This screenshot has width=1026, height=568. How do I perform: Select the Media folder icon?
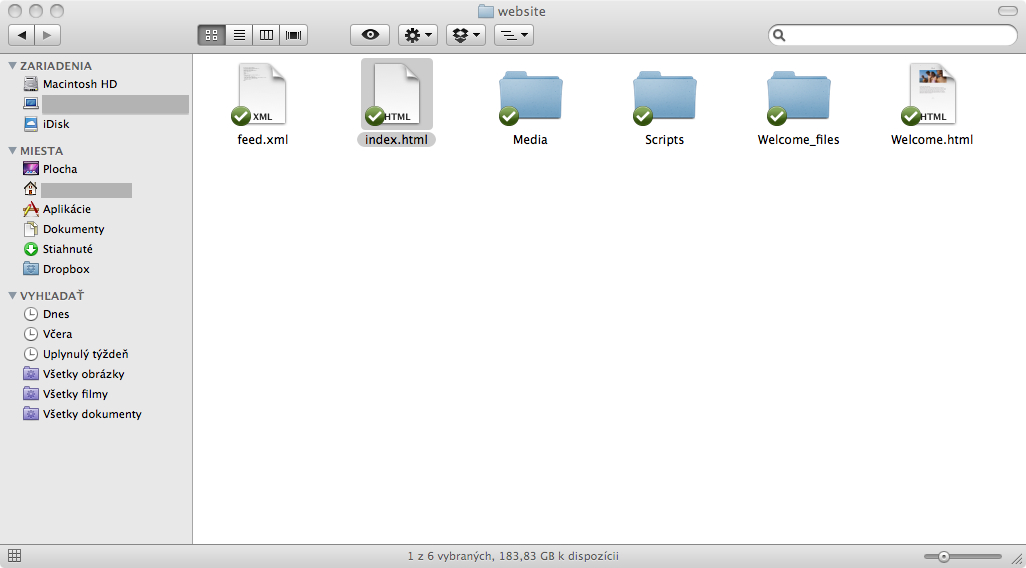530,96
